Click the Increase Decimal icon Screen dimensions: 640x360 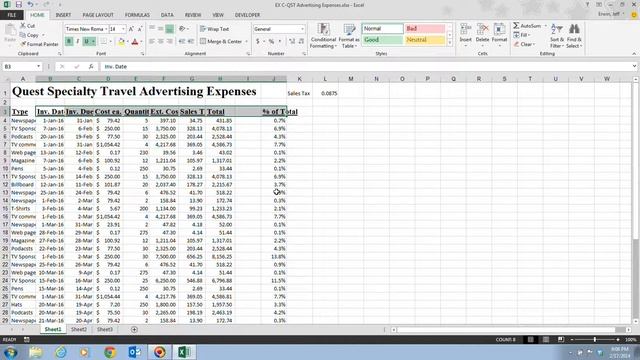coord(292,41)
